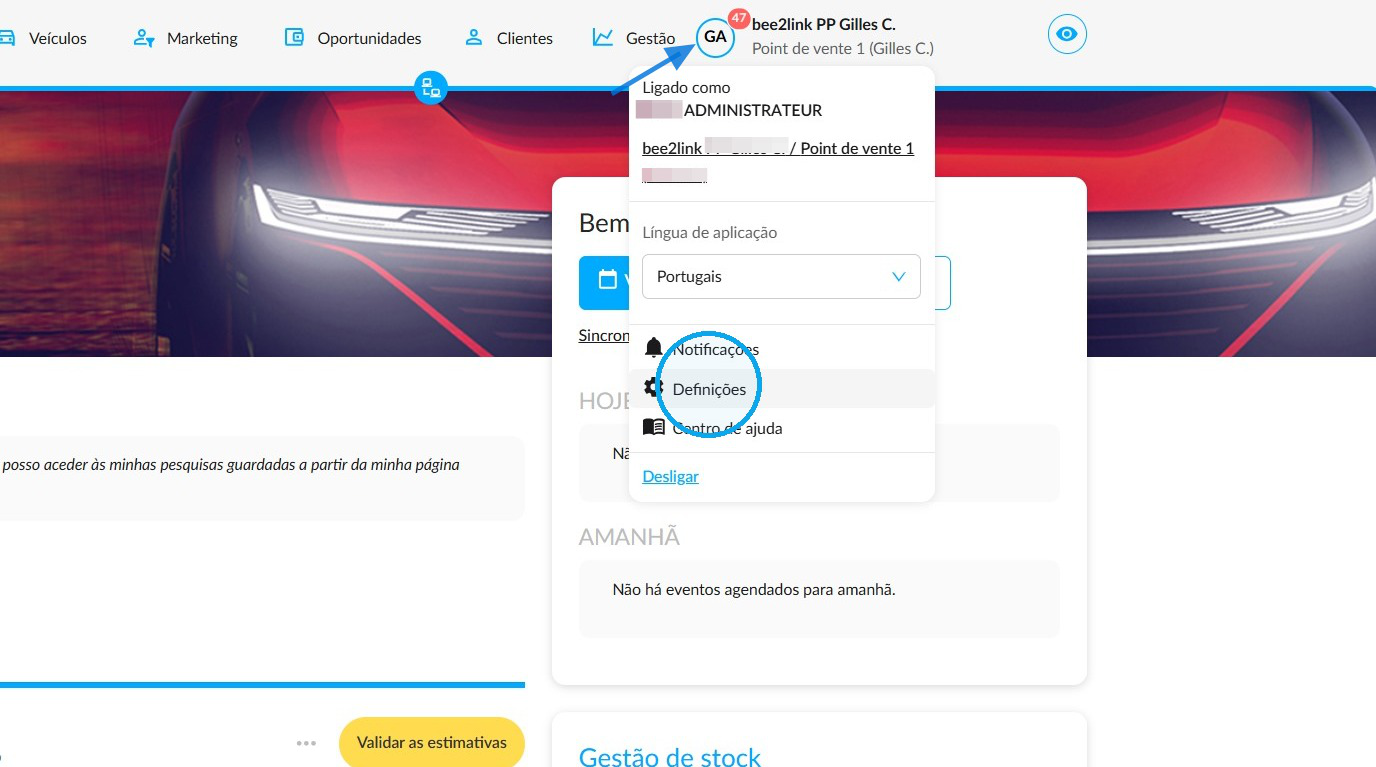
Task: Click the blue network switch icon
Action: [431, 87]
